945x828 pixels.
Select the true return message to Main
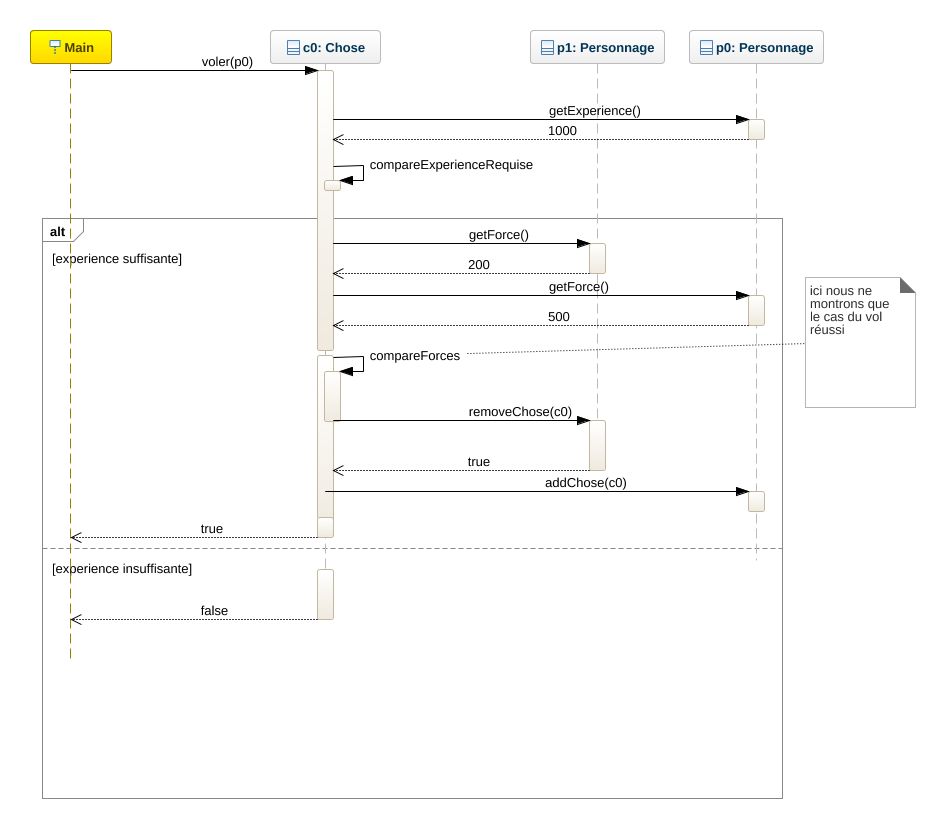(x=212, y=528)
